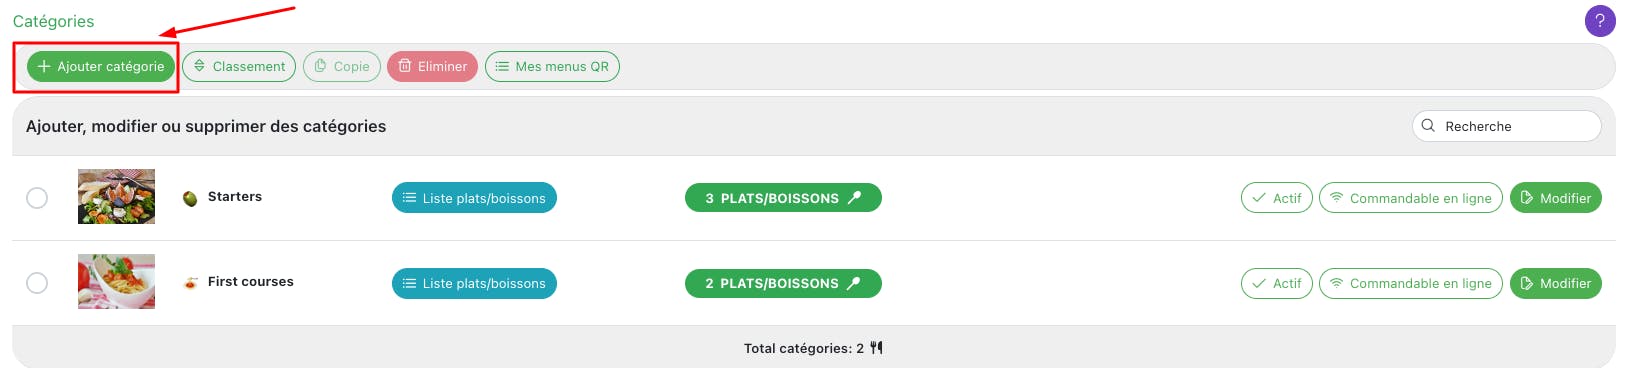Toggle Commandable en ligne for First courses
The width and height of the screenshot is (1629, 368).
tap(1410, 283)
